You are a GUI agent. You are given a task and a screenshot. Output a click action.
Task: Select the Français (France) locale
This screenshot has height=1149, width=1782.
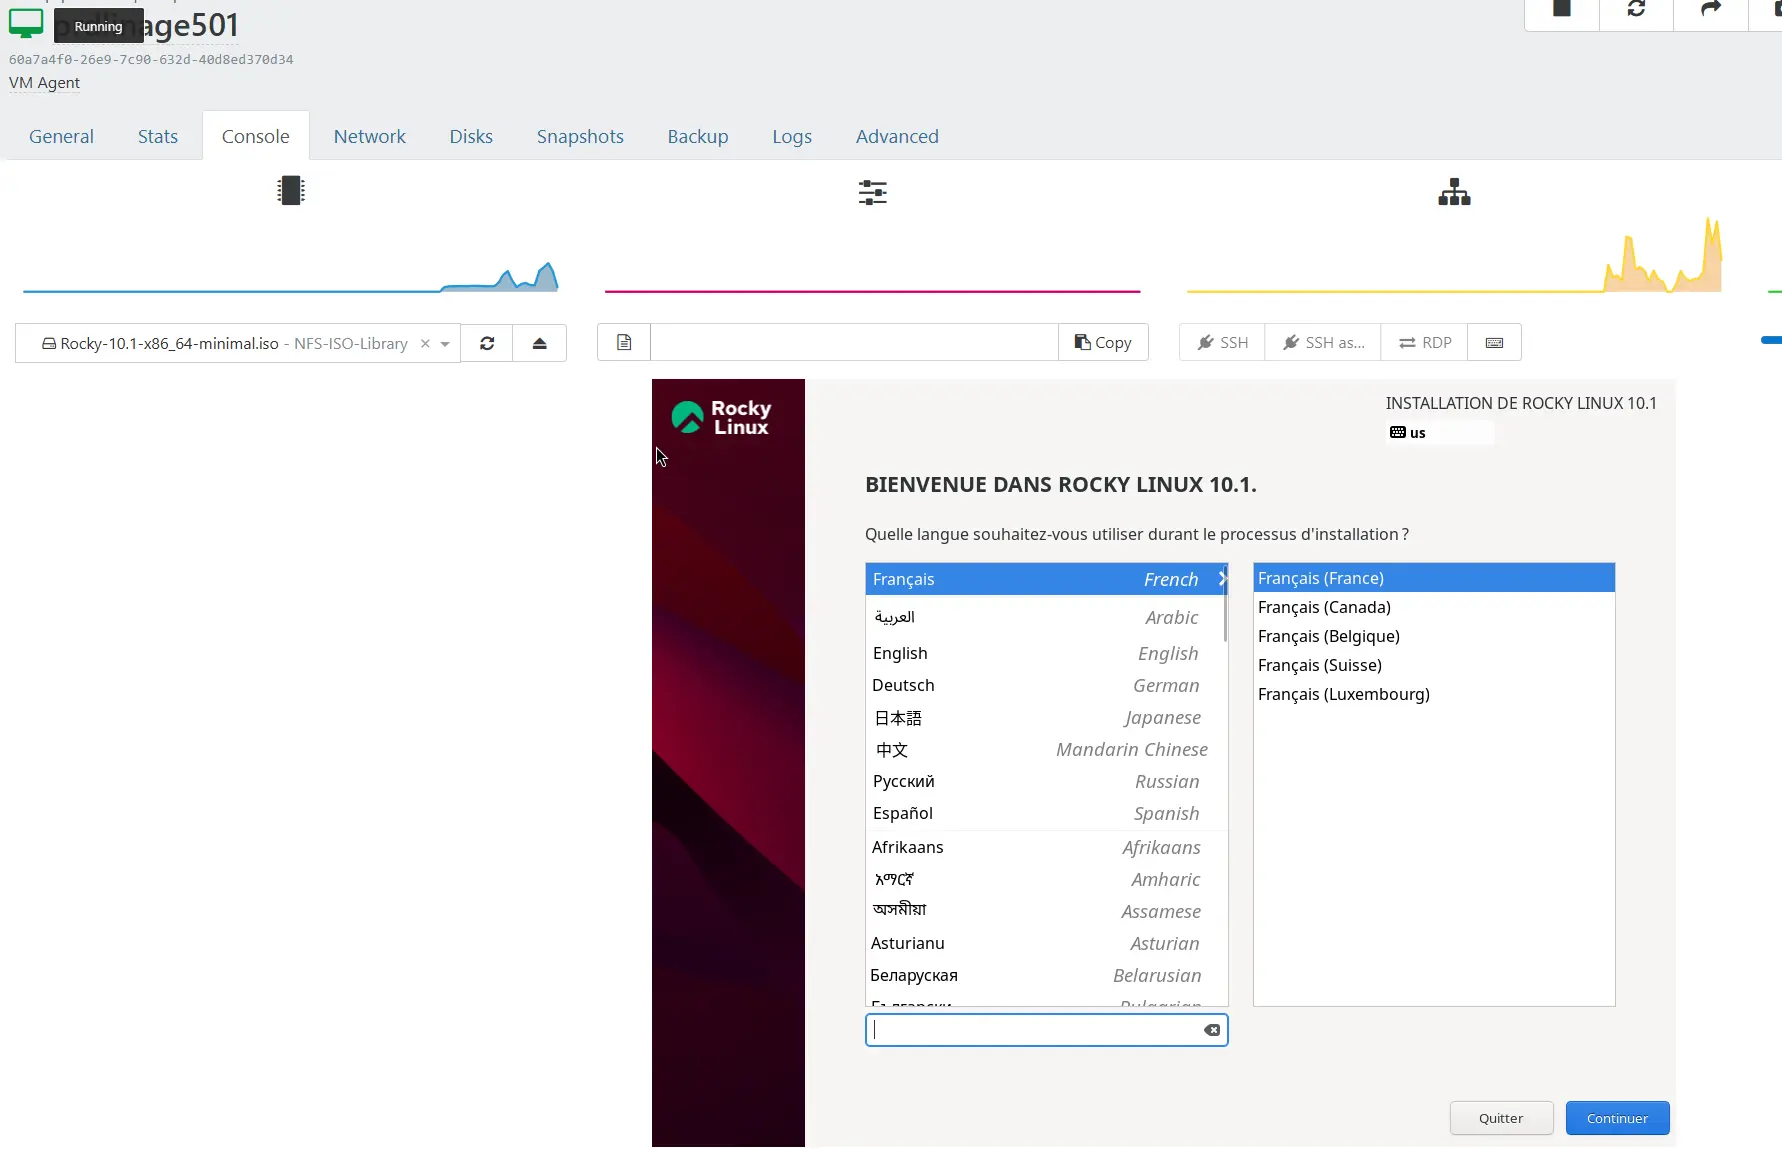(x=1434, y=578)
